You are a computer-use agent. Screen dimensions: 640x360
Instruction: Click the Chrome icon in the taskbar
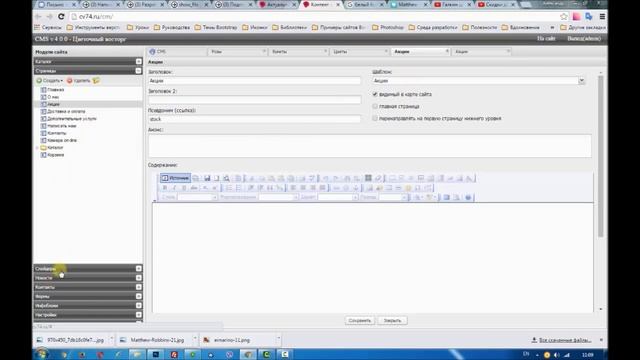(x=248, y=354)
